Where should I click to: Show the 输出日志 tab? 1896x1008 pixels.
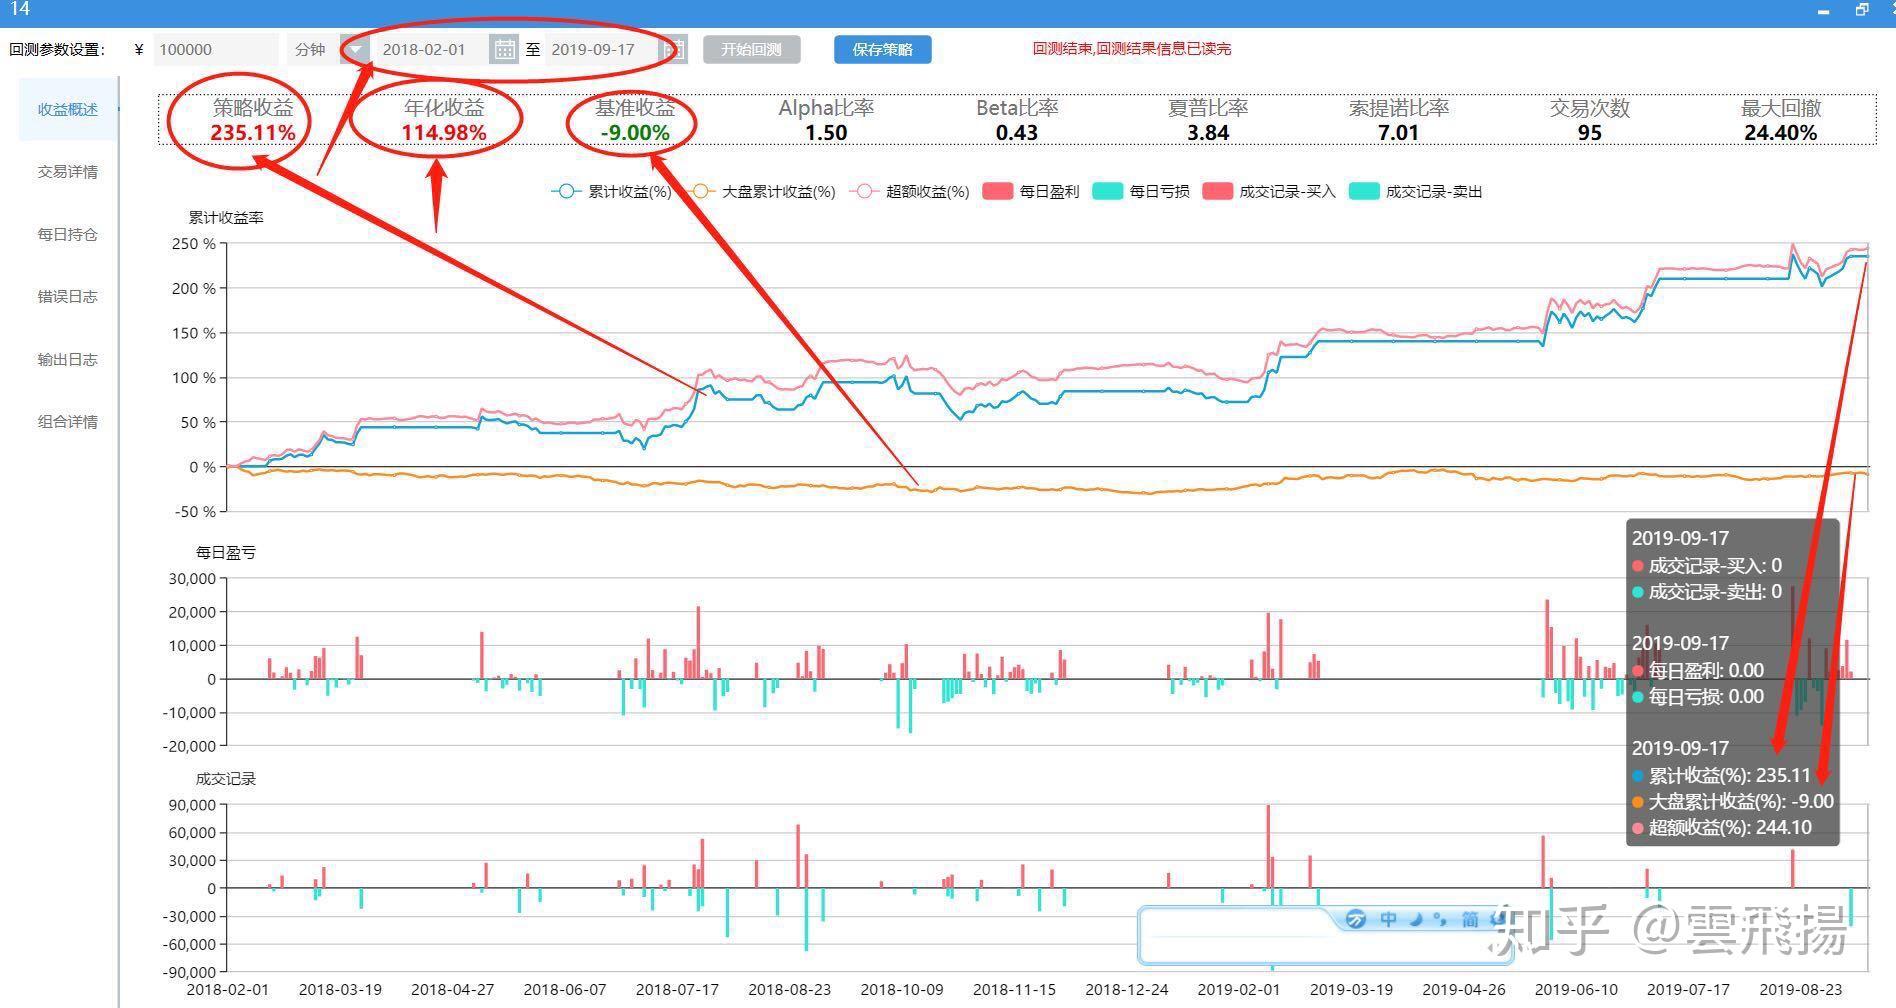pos(68,359)
